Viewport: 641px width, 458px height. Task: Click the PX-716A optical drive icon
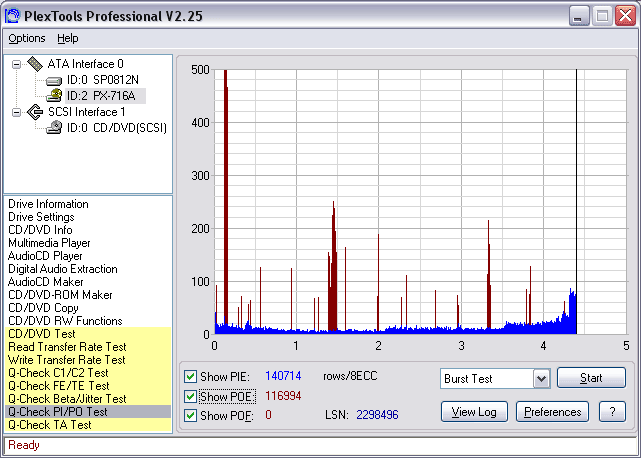(54, 96)
